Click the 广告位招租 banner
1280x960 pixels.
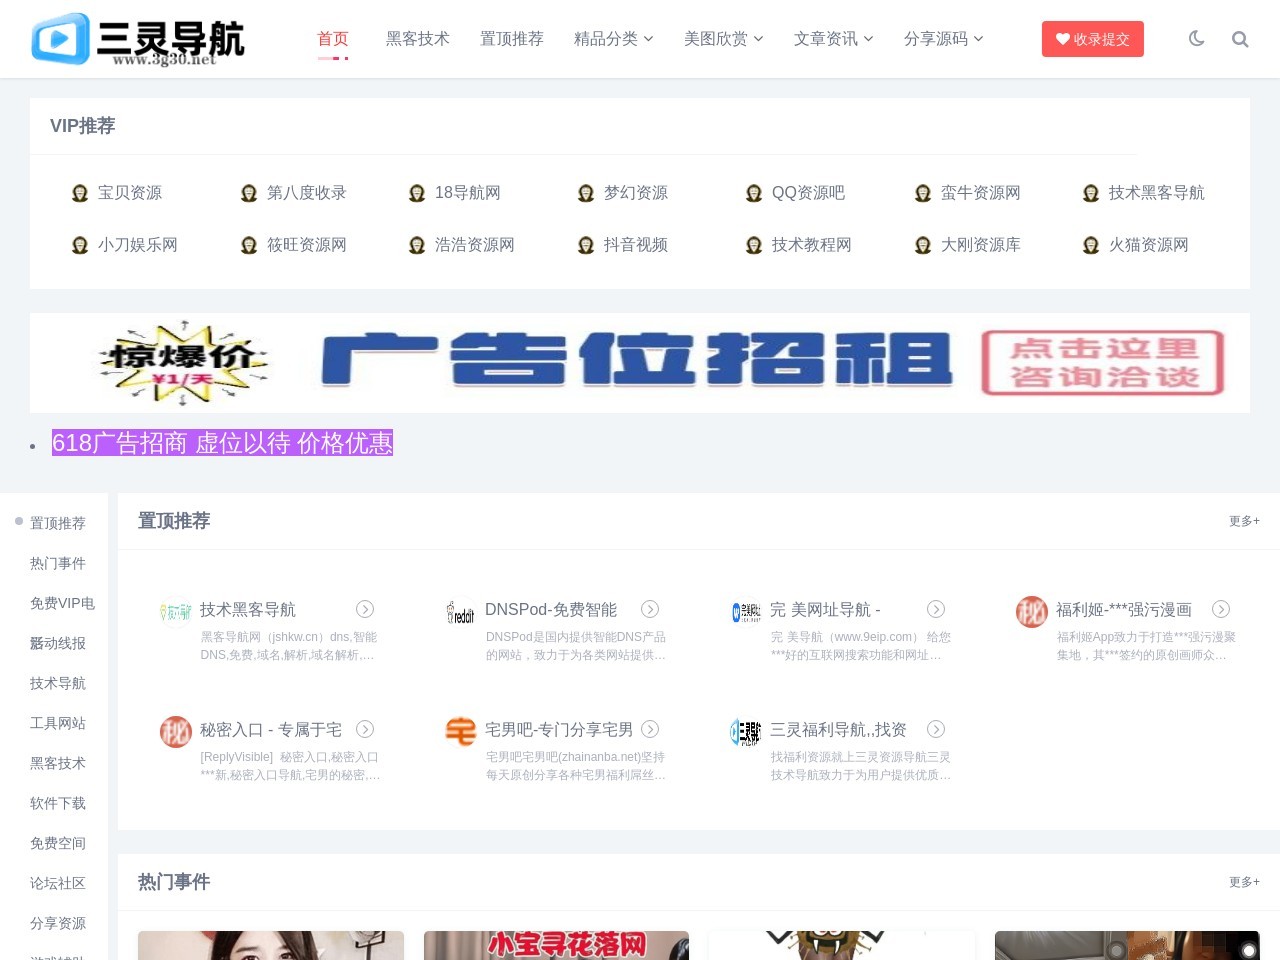[x=640, y=363]
